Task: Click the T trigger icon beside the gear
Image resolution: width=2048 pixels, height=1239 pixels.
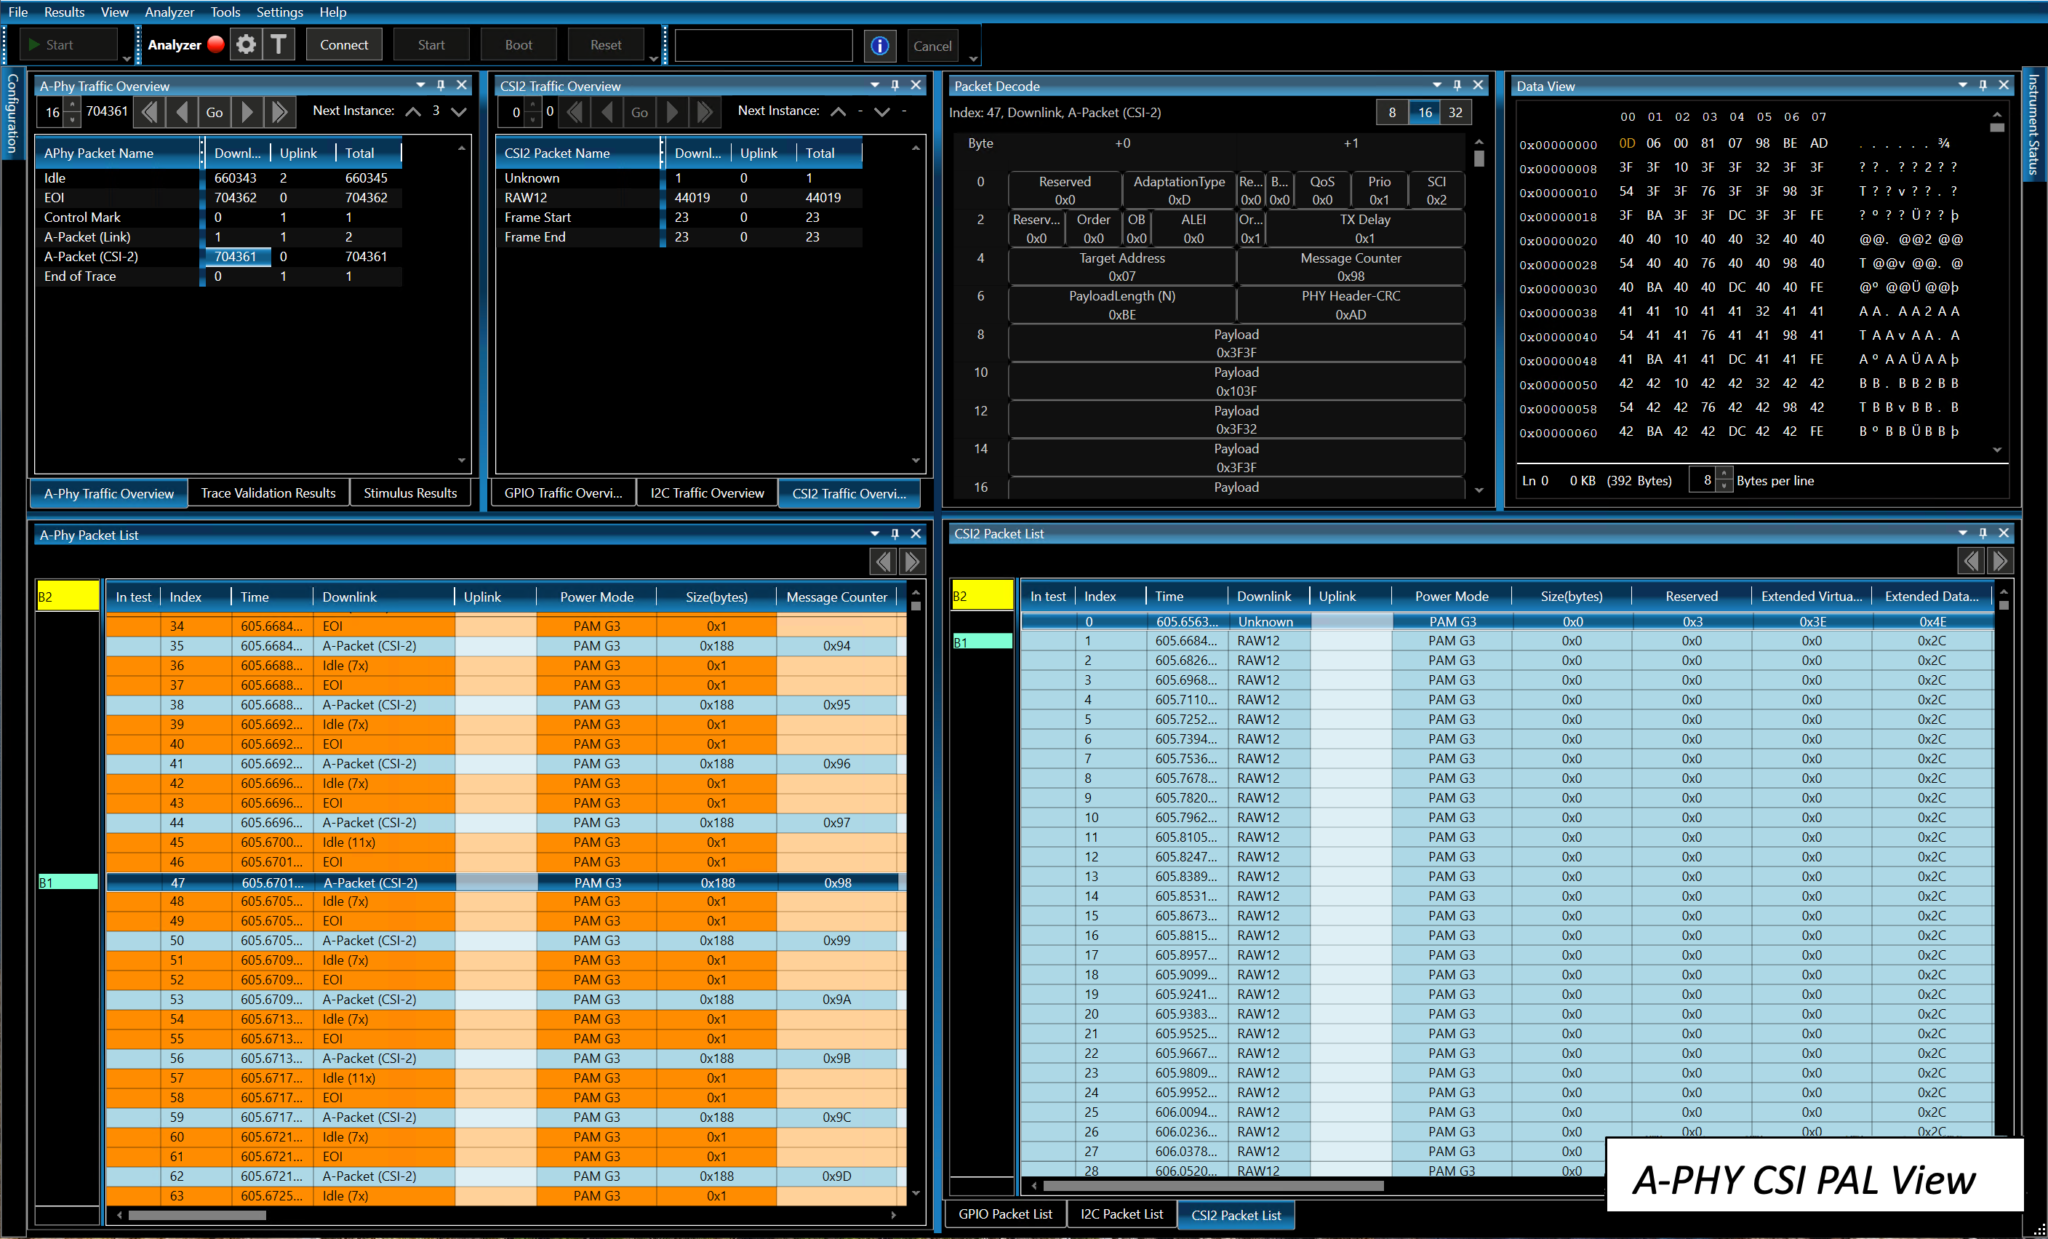Action: 279,44
